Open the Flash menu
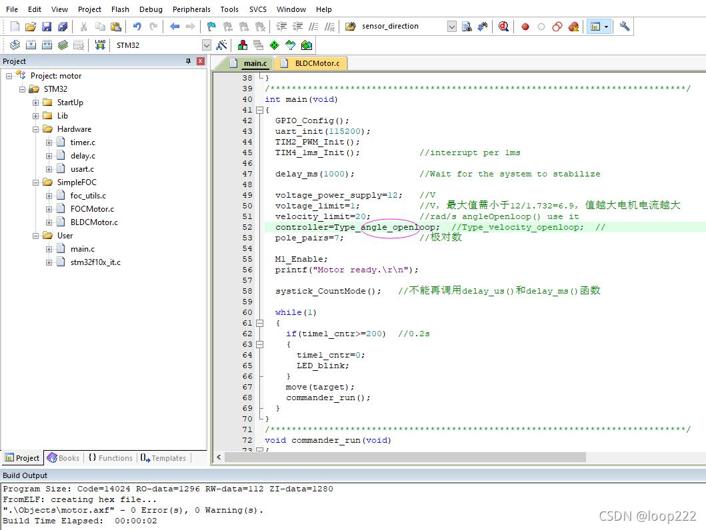 point(120,9)
